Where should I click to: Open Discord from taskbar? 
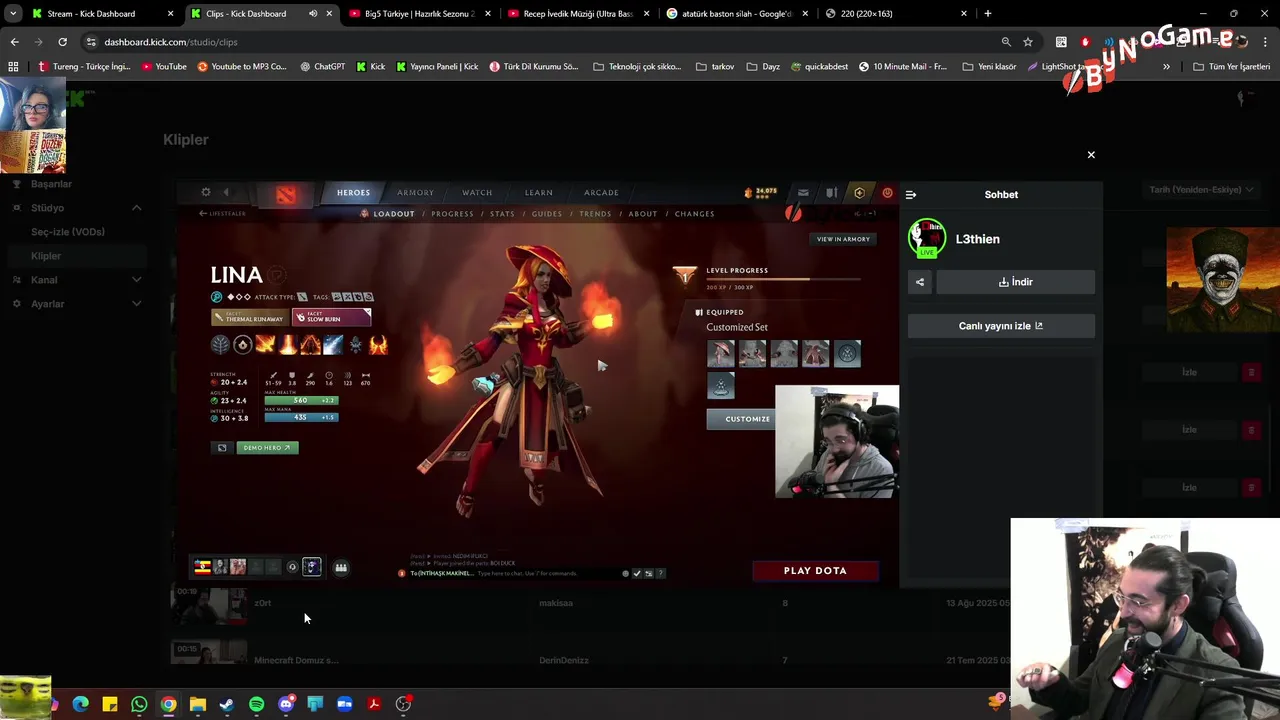(286, 704)
